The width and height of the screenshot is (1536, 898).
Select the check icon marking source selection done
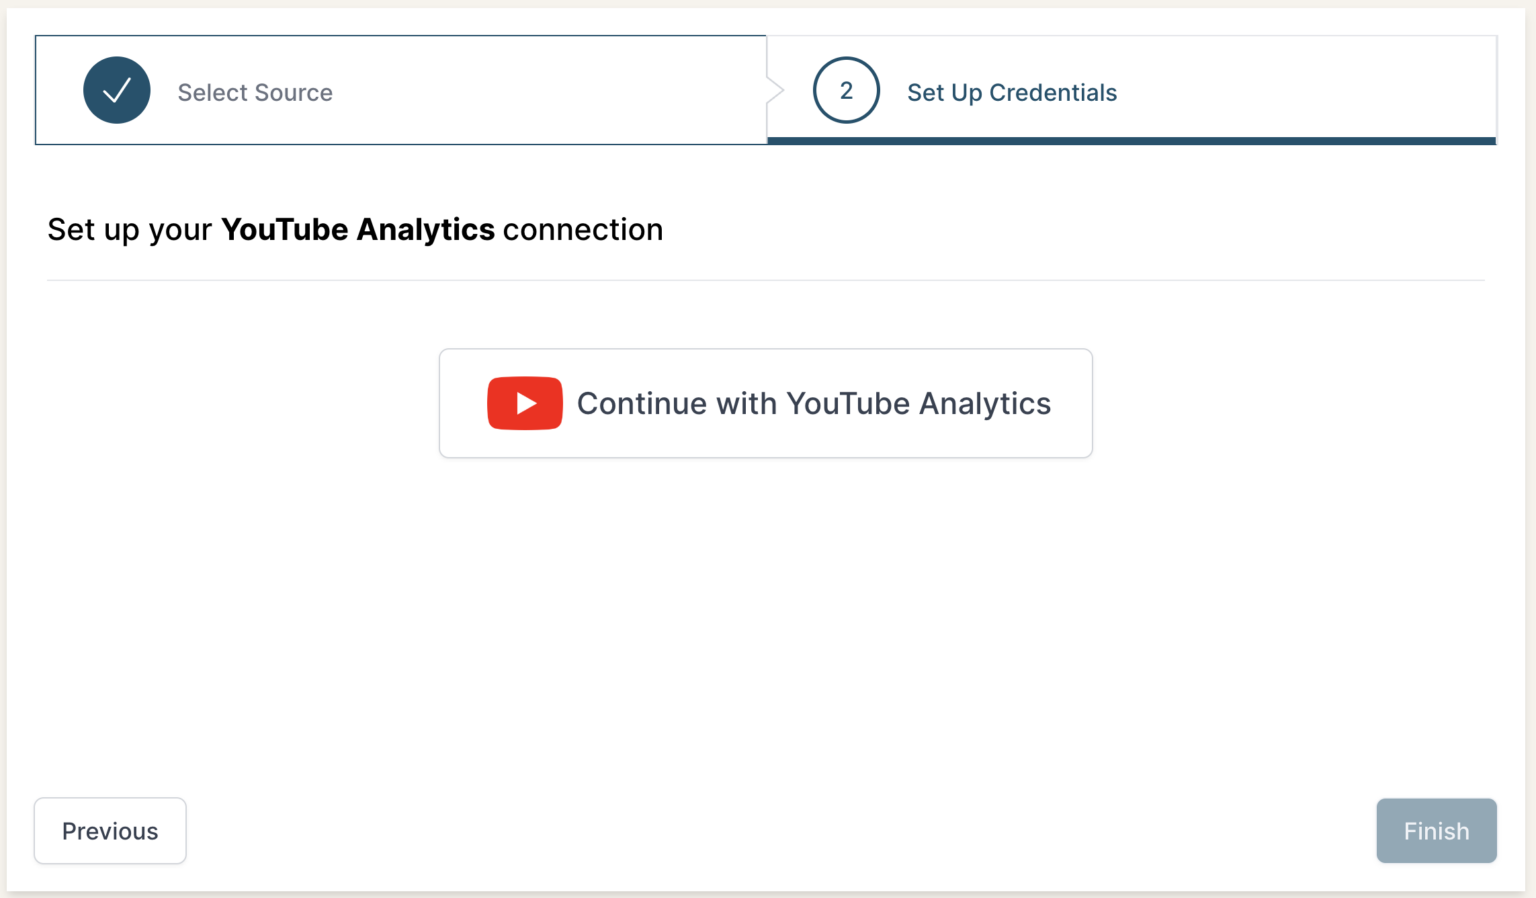[116, 90]
